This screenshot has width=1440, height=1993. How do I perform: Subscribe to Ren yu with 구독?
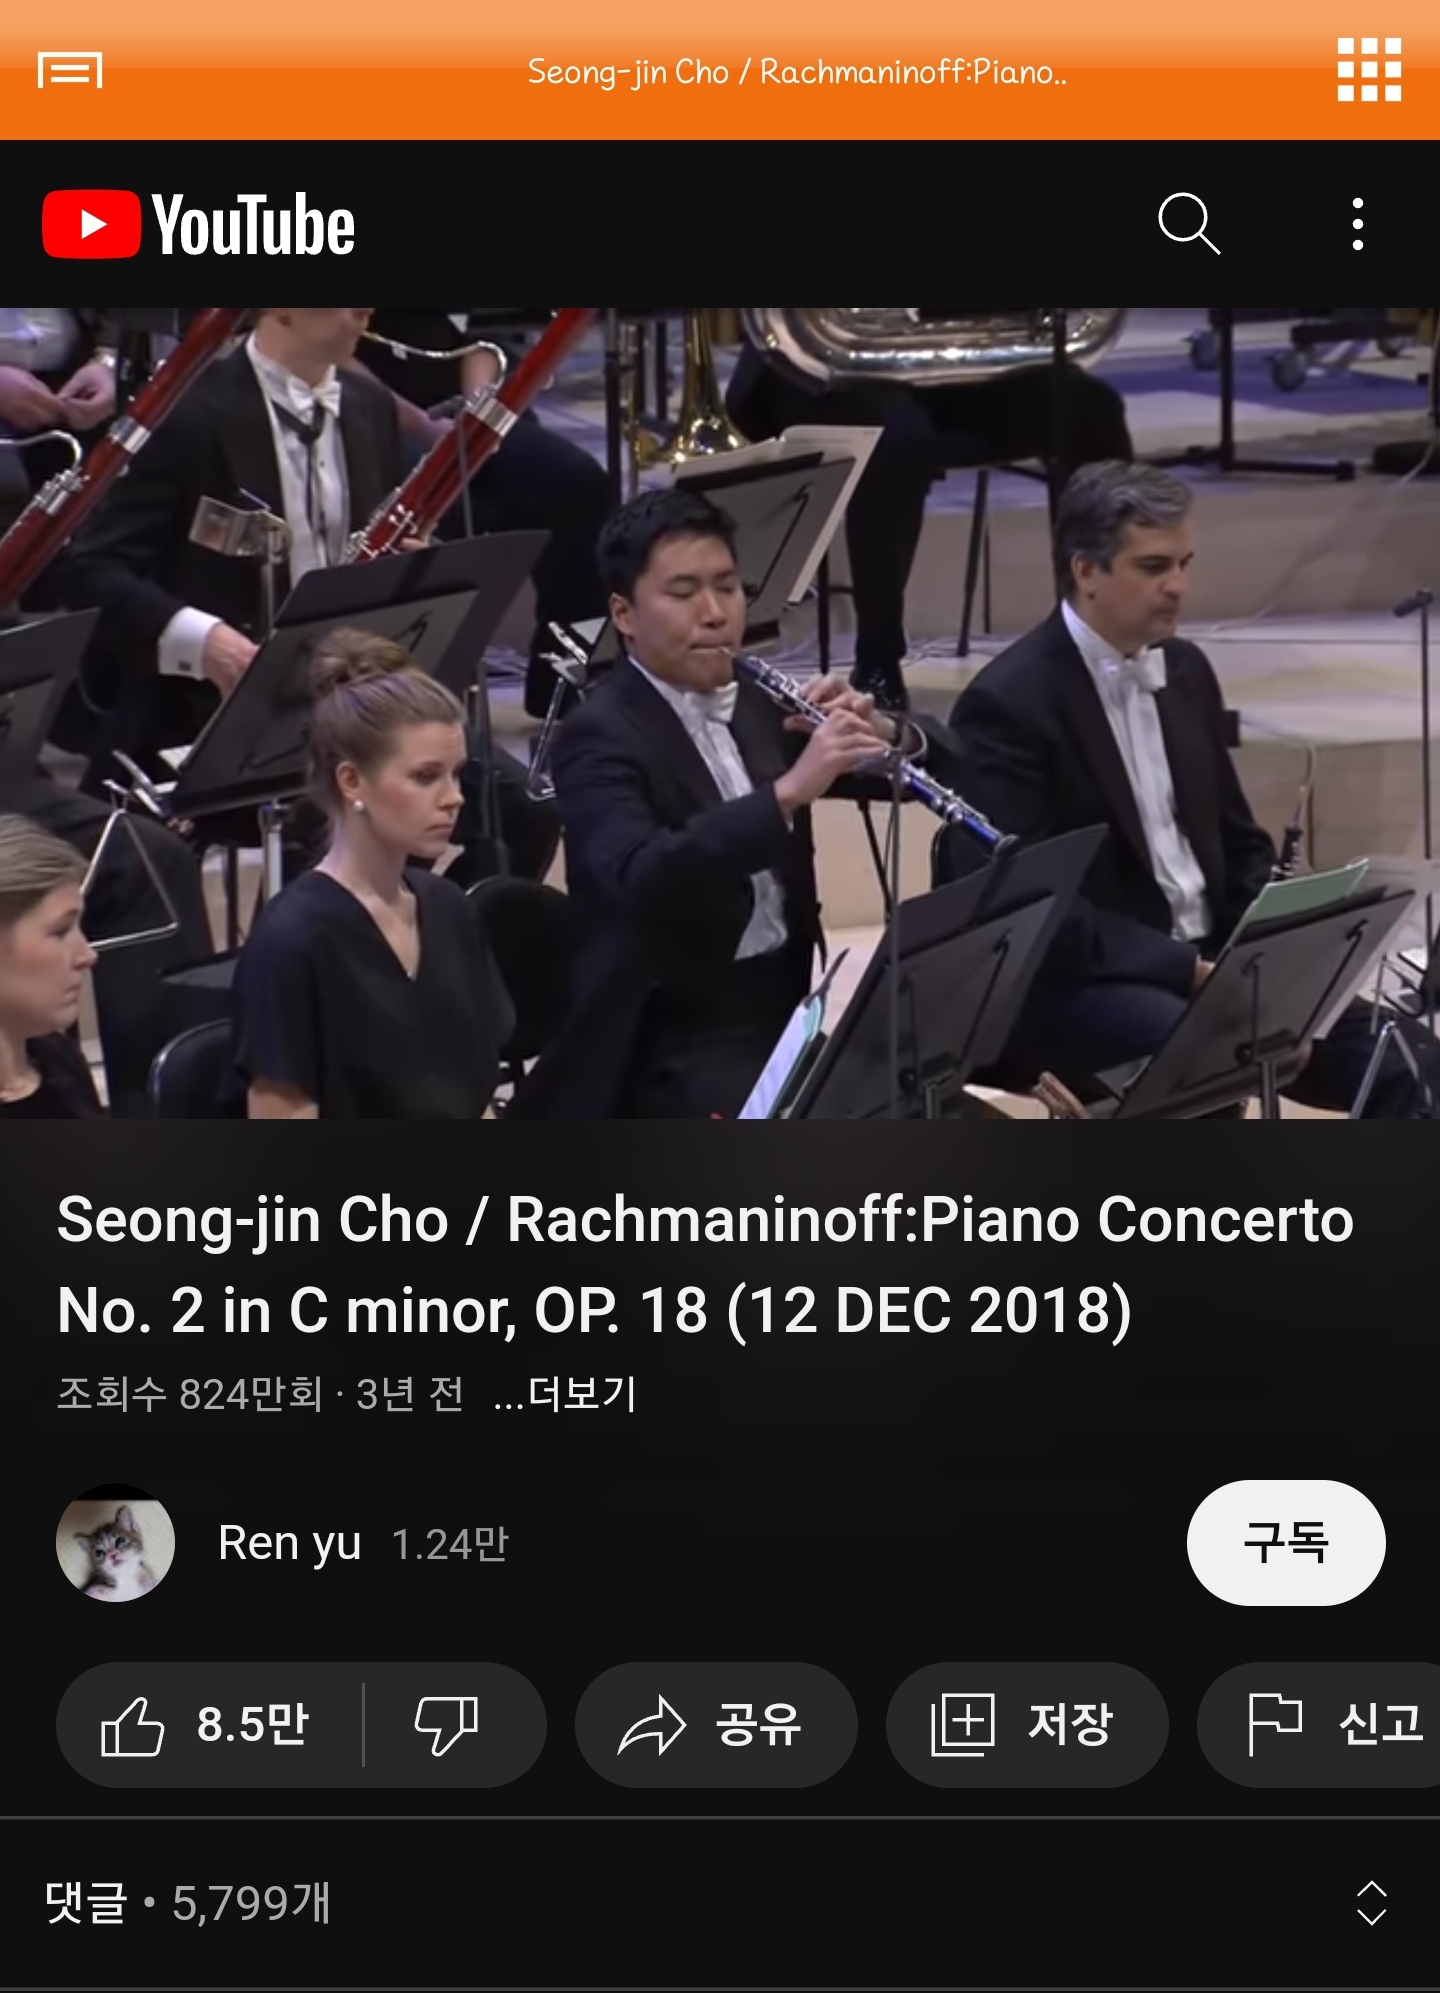1286,1543
